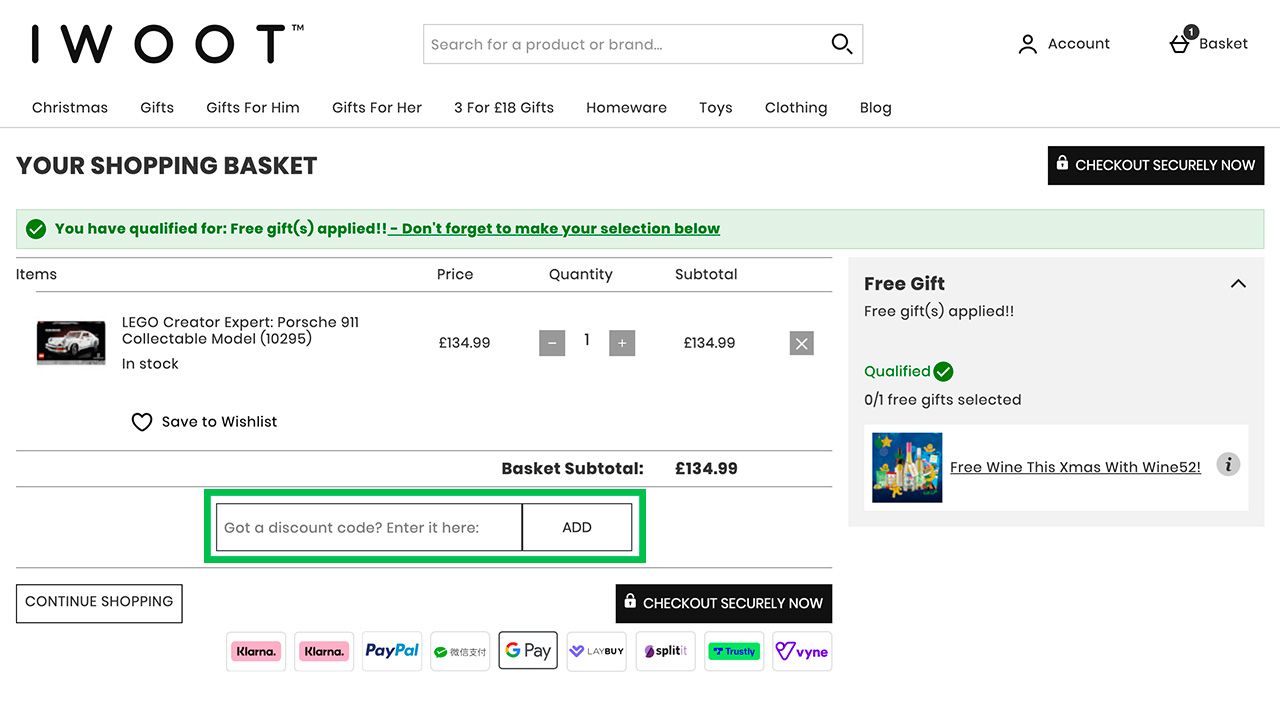This screenshot has width=1280, height=720.
Task: Click the Wine52 gift thumbnail
Action: [x=907, y=467]
